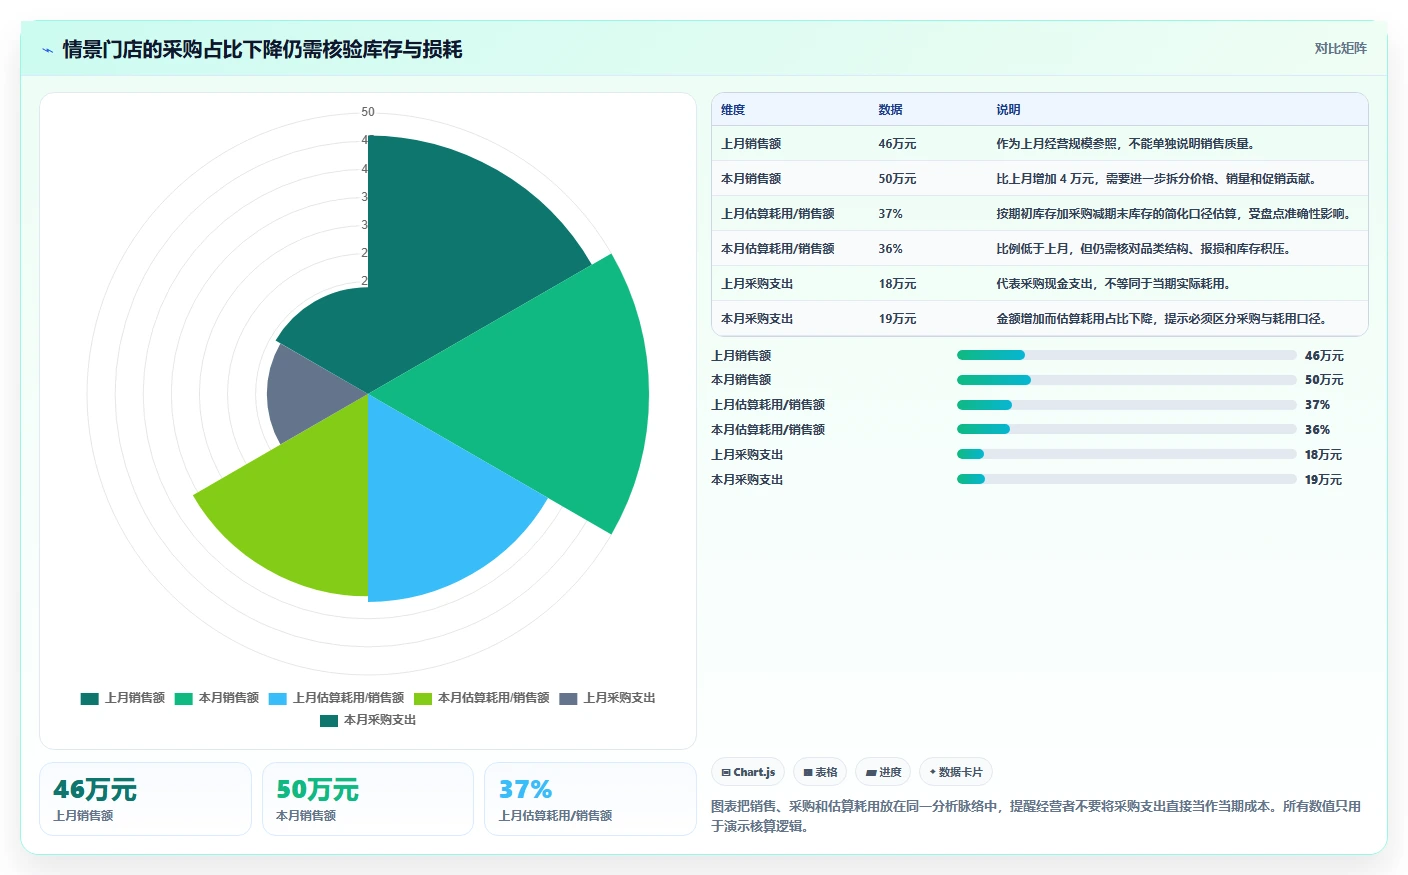The image size is (1408, 875).
Task: Click the 19万元 value beside the progress bar
Action: tap(1323, 480)
